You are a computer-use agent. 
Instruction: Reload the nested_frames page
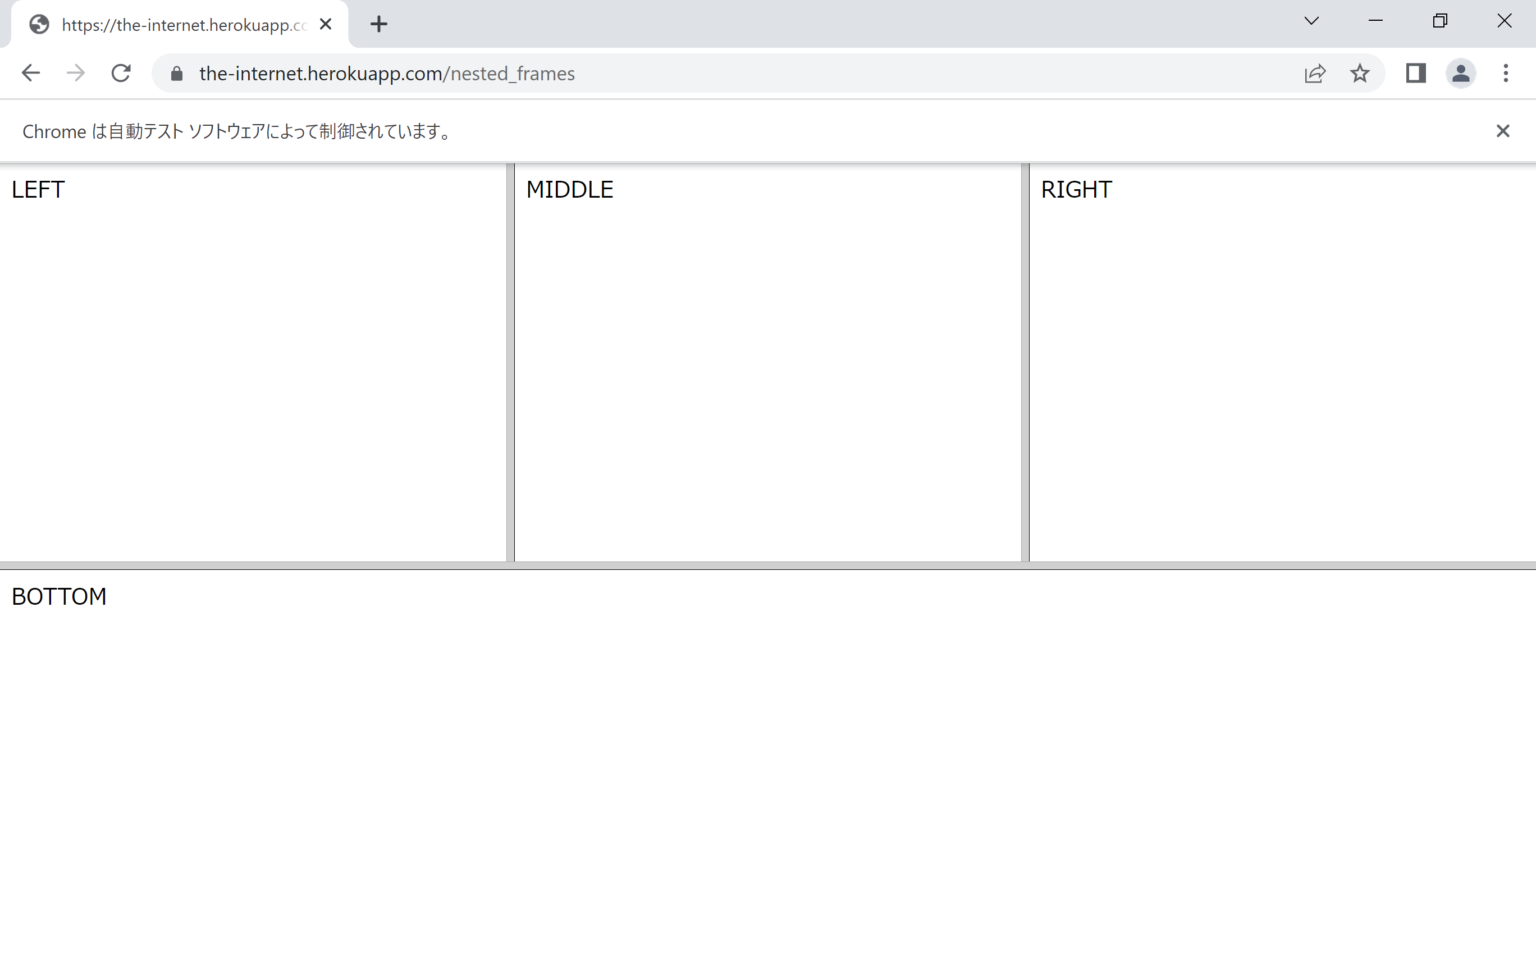tap(121, 73)
